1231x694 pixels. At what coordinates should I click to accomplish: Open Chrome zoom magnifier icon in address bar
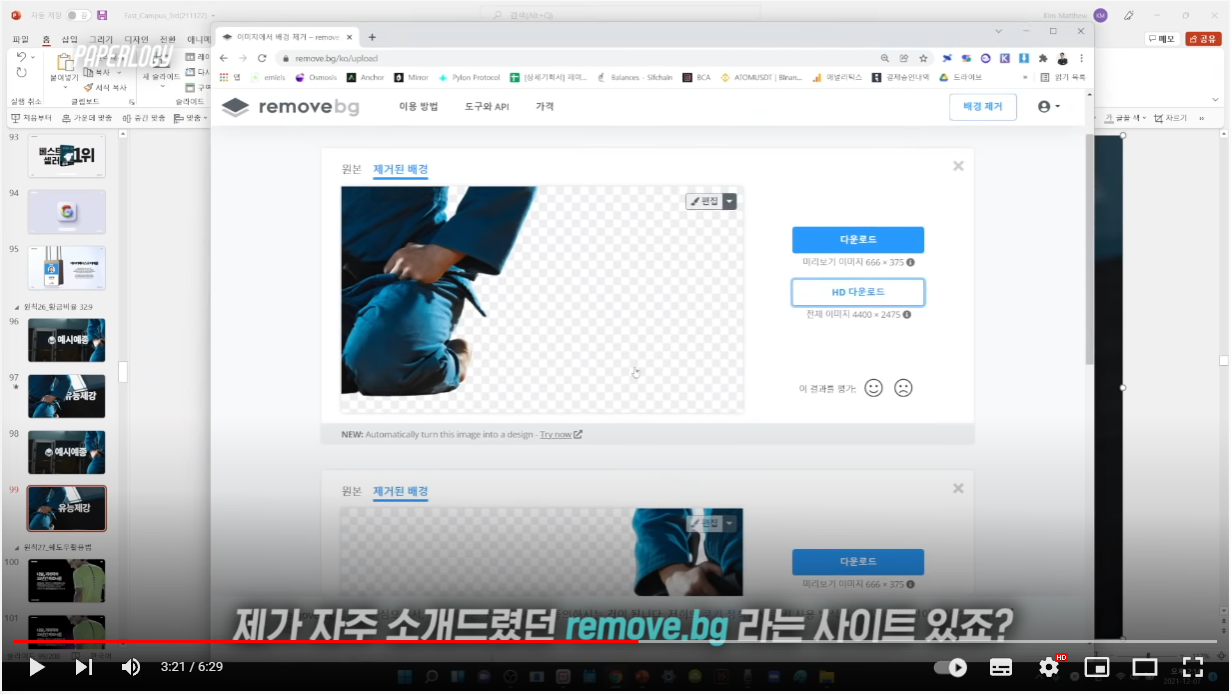click(885, 58)
